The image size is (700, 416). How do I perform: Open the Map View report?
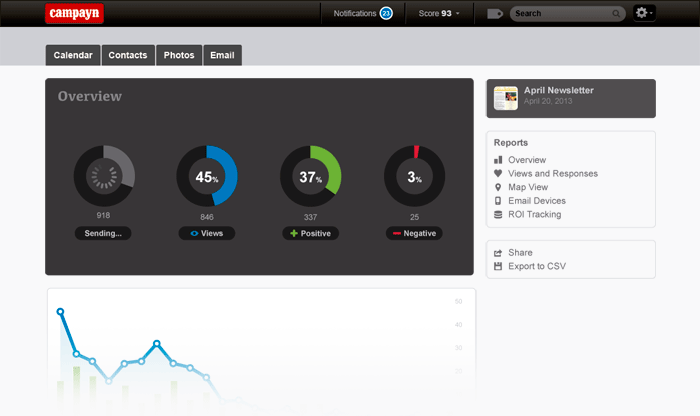pos(528,187)
